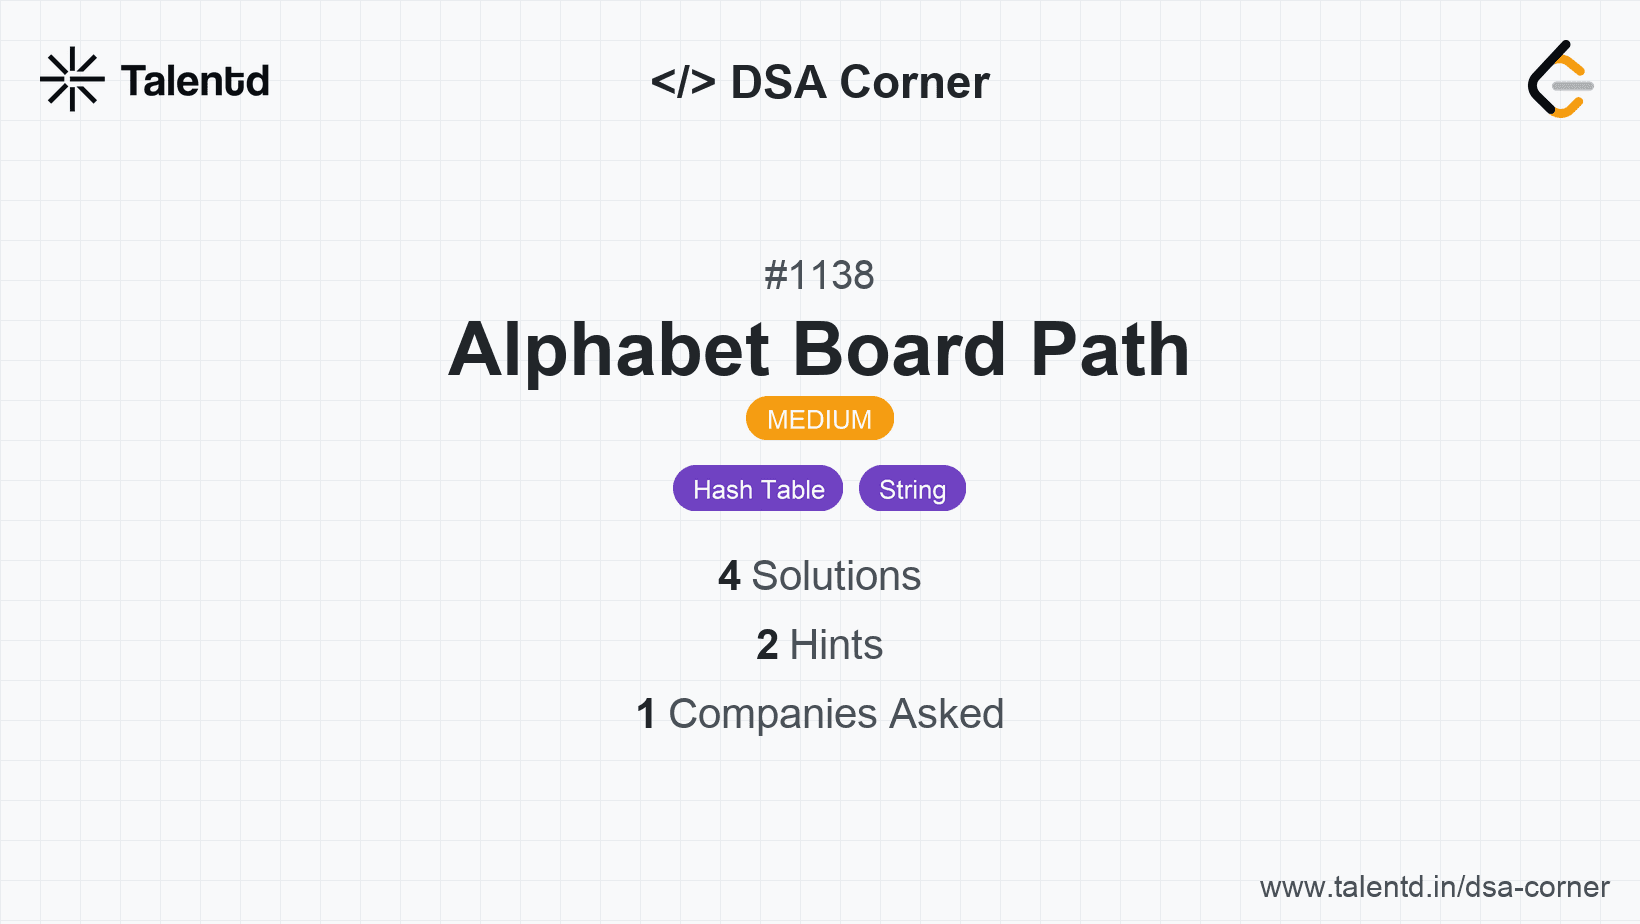Select the Hash Table topic tag
The width and height of the screenshot is (1640, 924).
tap(758, 489)
